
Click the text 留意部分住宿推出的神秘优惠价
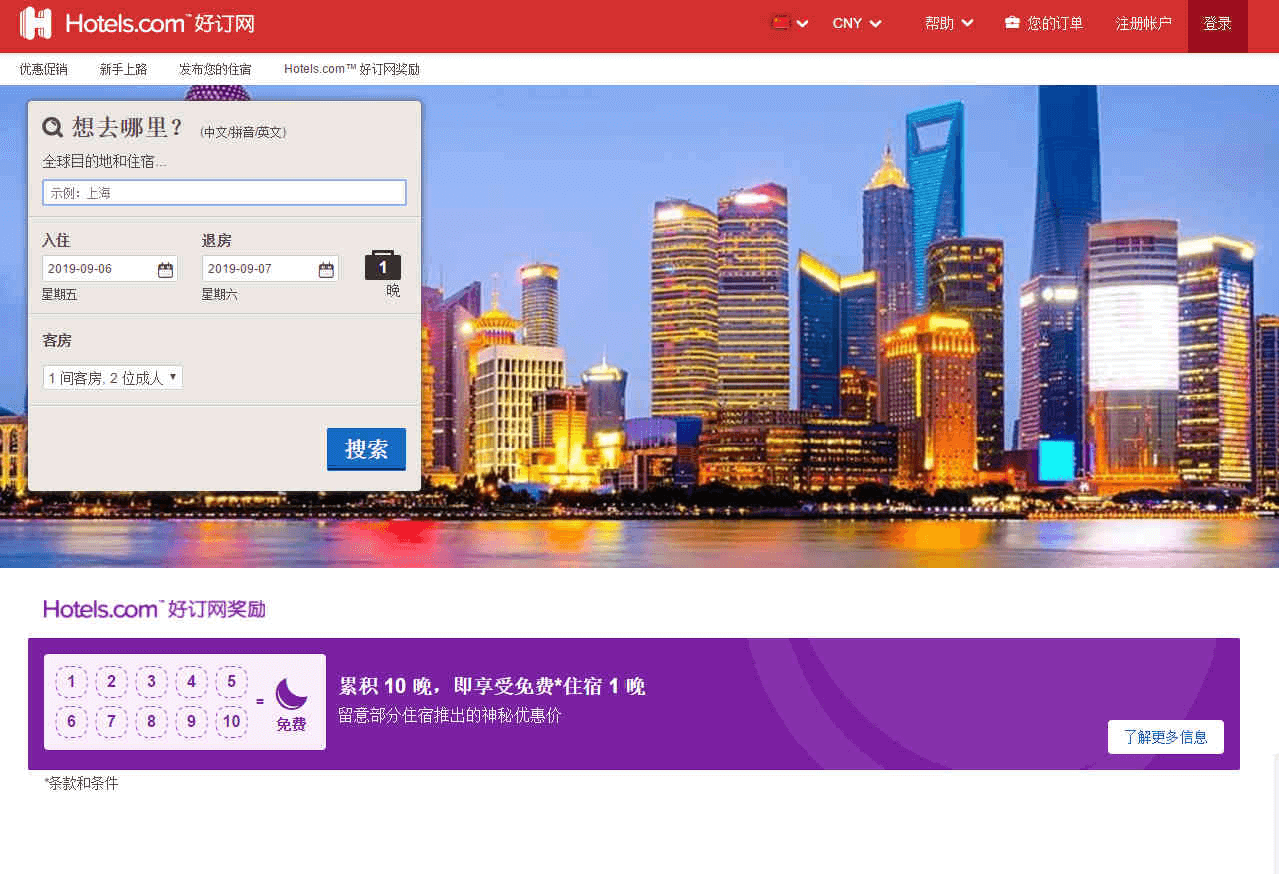(450, 716)
